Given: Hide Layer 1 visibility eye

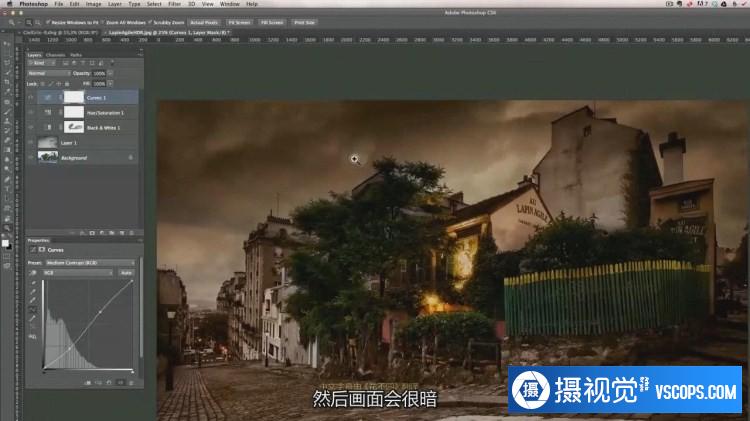Looking at the screenshot, I should coord(31,143).
